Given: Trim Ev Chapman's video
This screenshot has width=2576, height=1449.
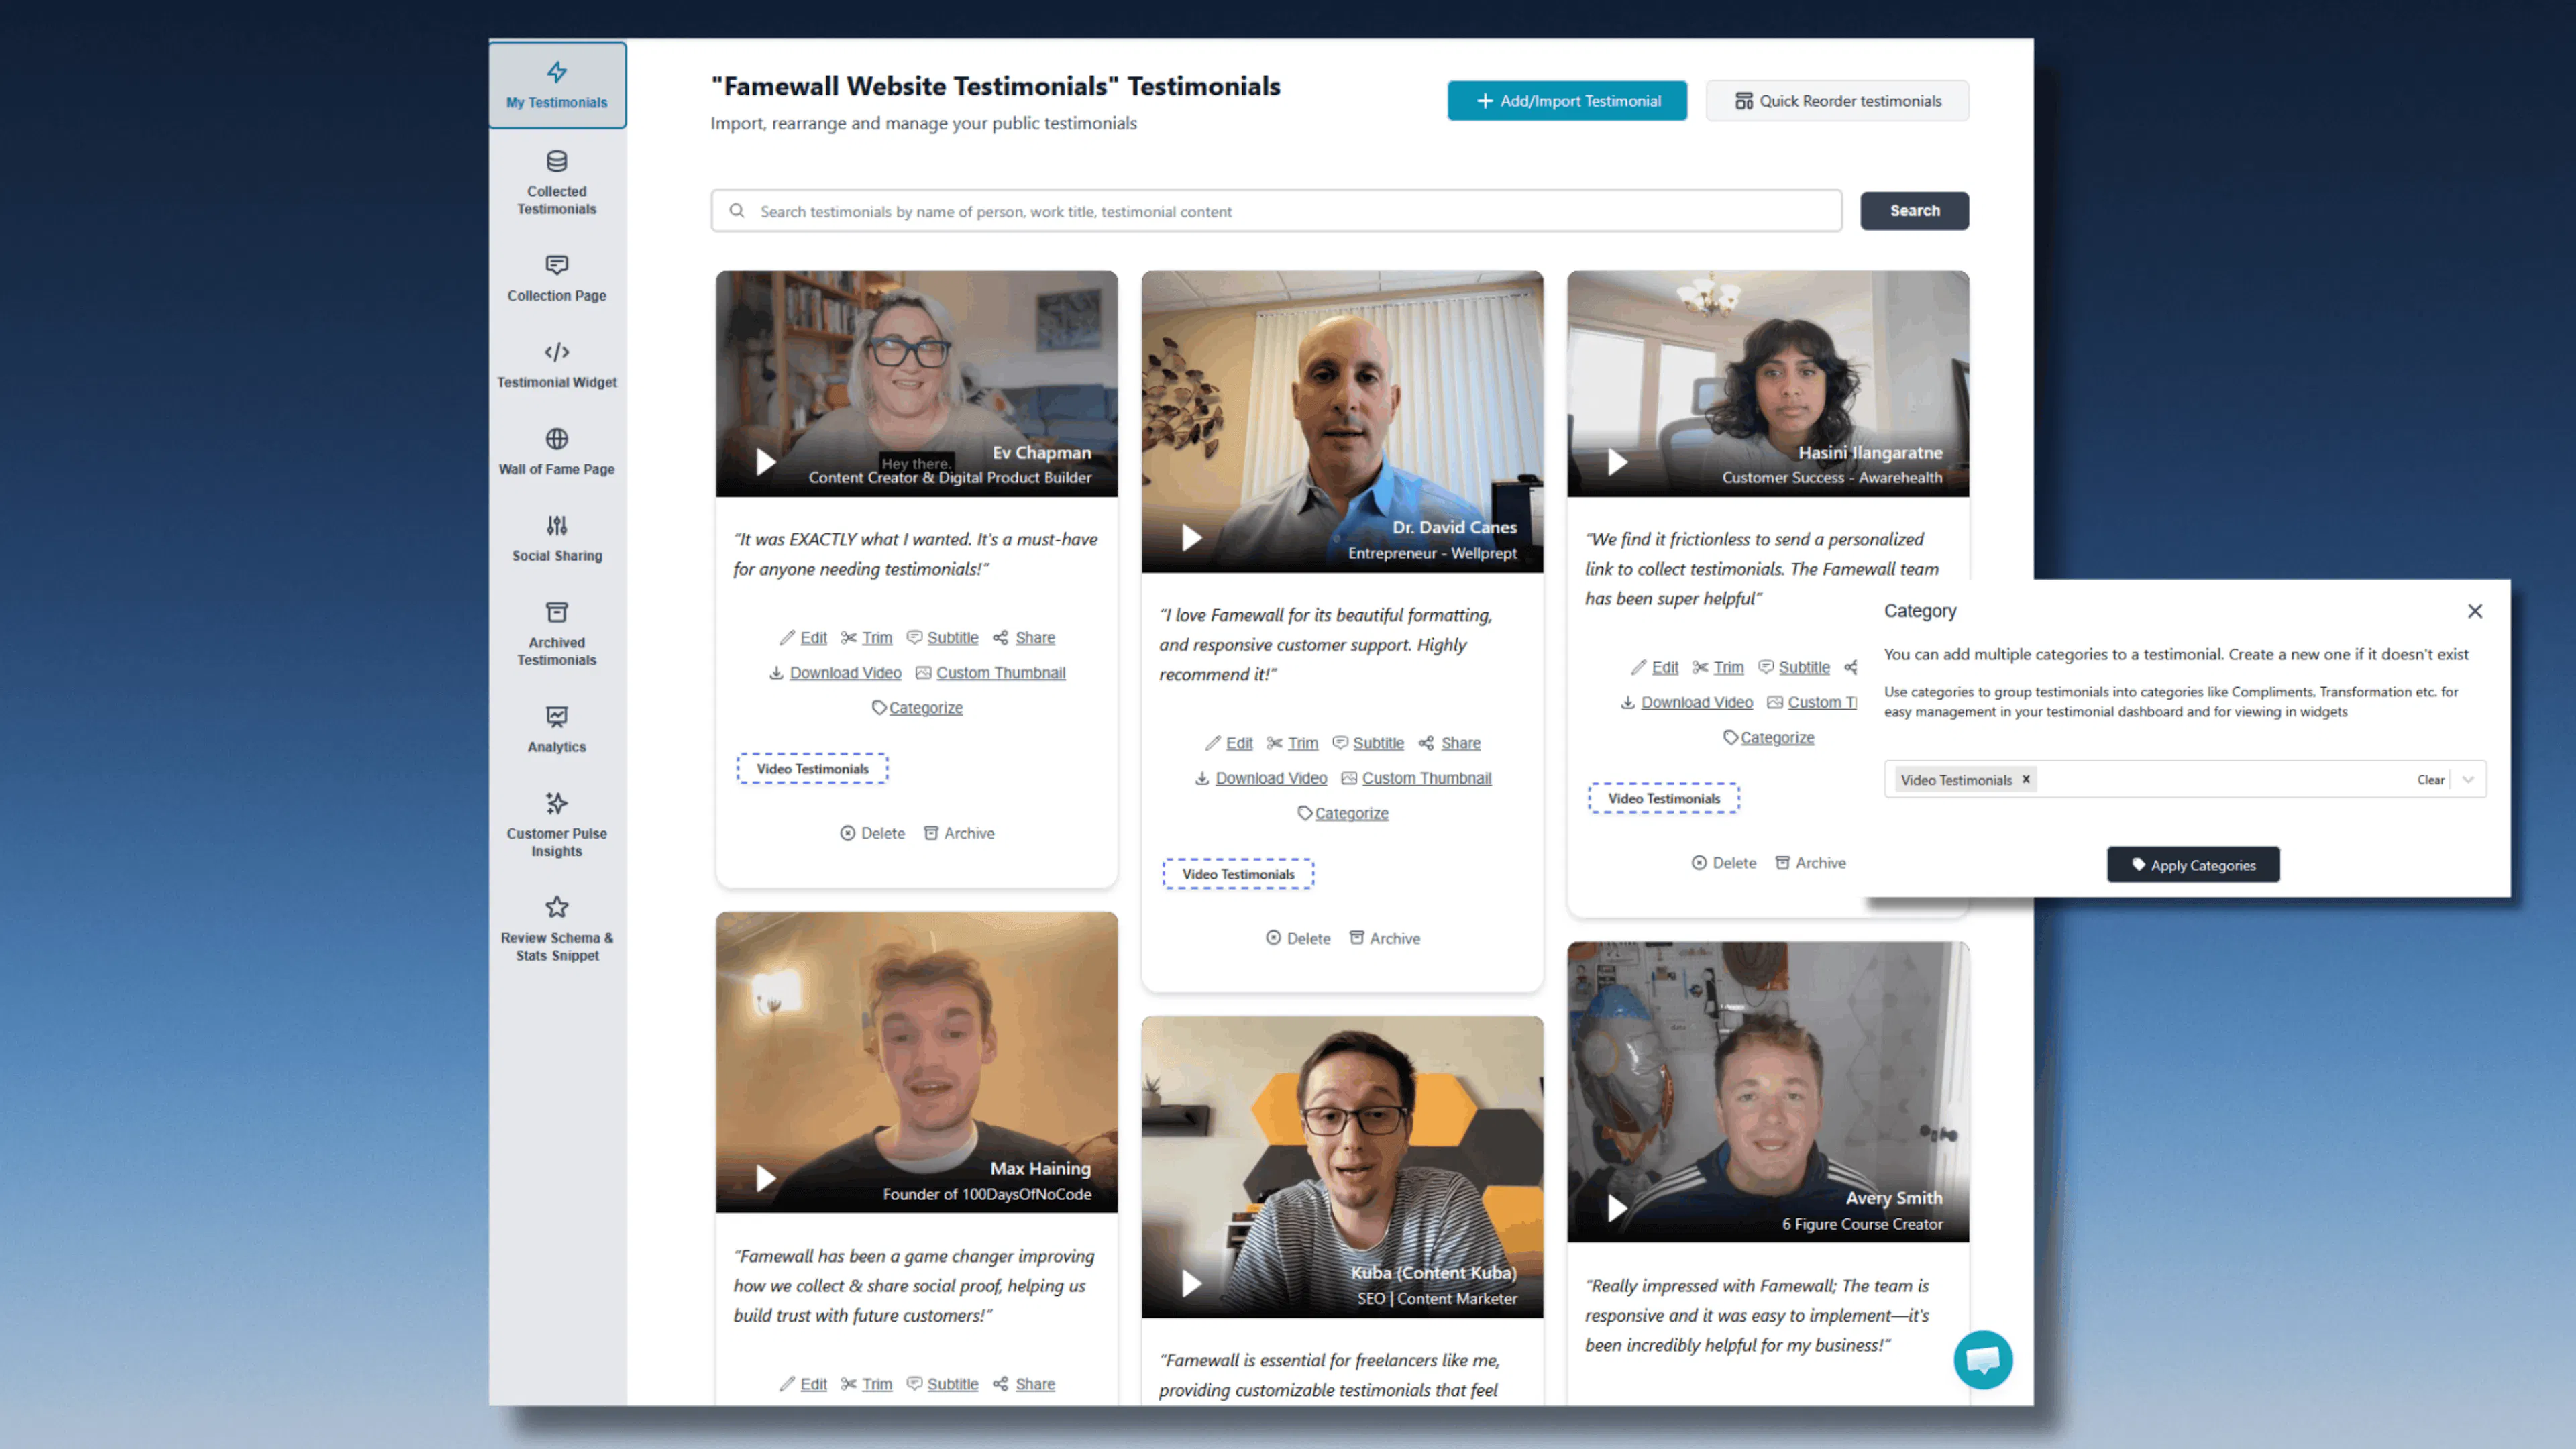Looking at the screenshot, I should pos(867,638).
